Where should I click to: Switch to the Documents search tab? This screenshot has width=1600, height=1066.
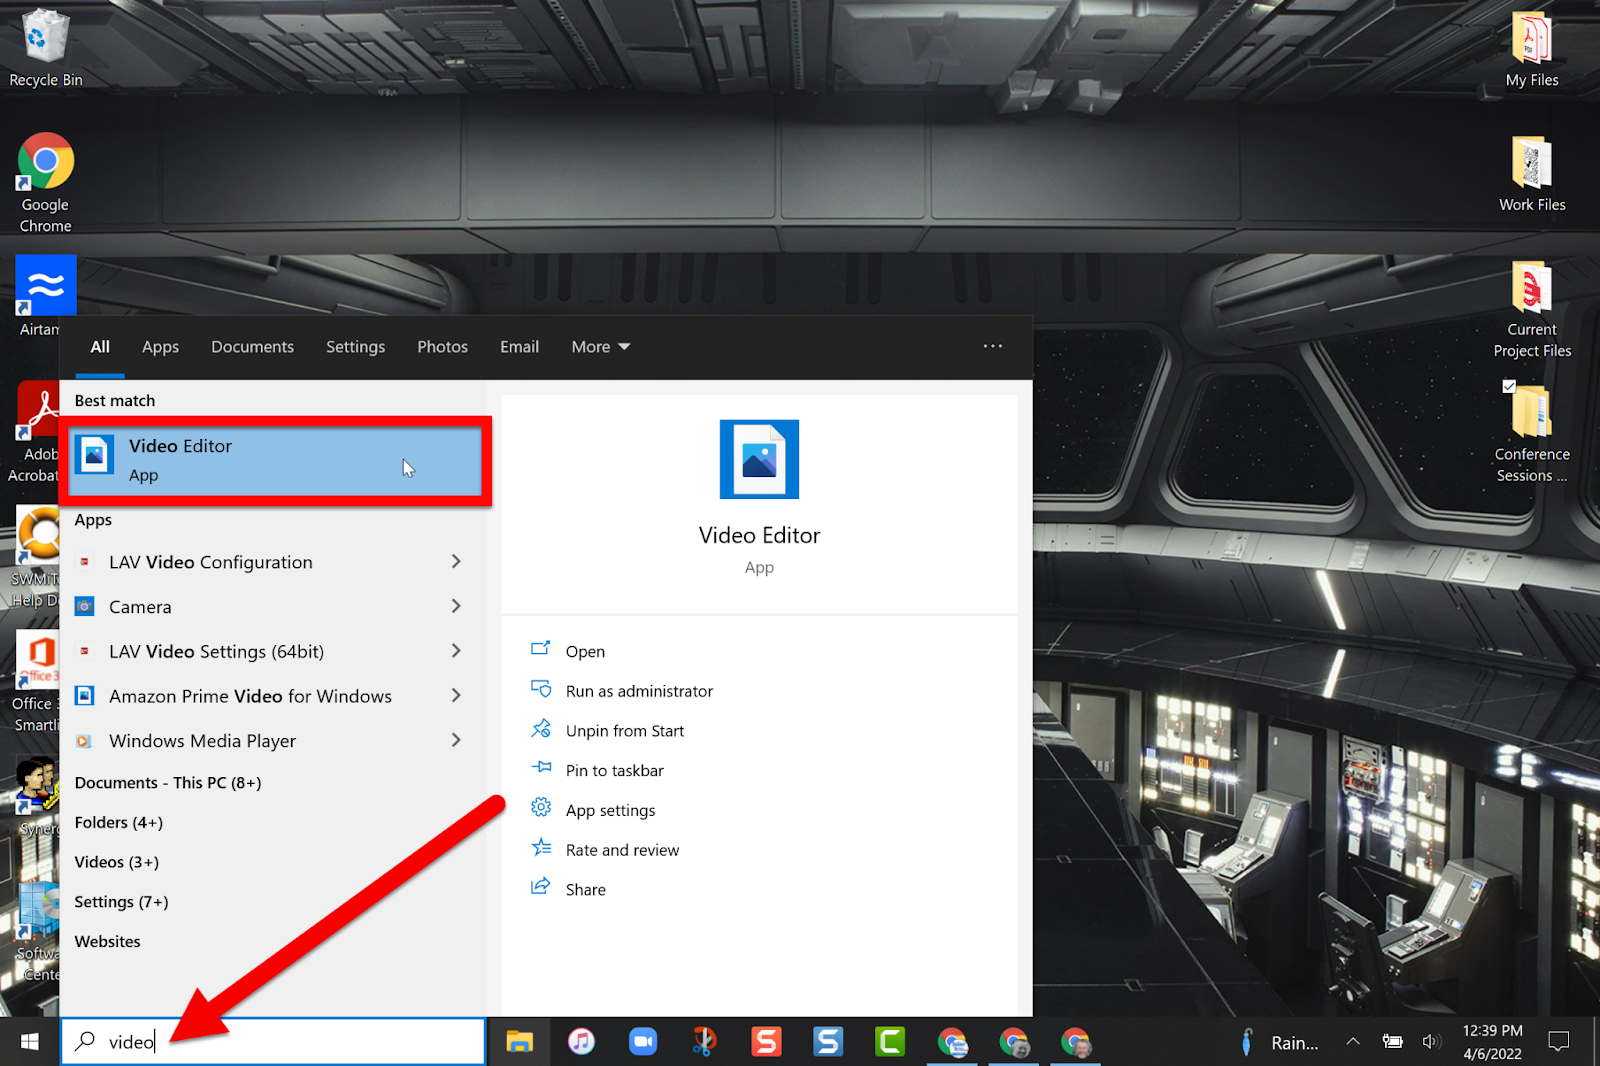pyautogui.click(x=252, y=347)
